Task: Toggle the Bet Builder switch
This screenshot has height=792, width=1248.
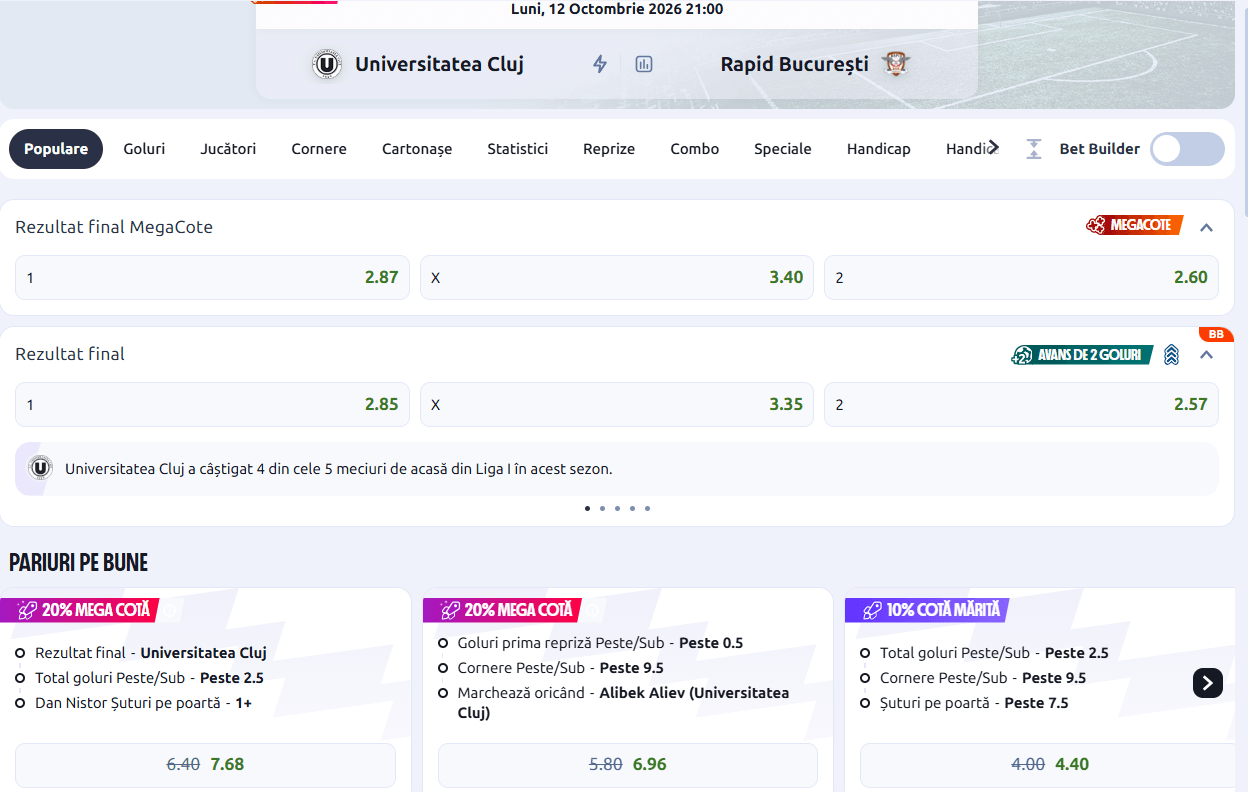Action: click(1187, 149)
